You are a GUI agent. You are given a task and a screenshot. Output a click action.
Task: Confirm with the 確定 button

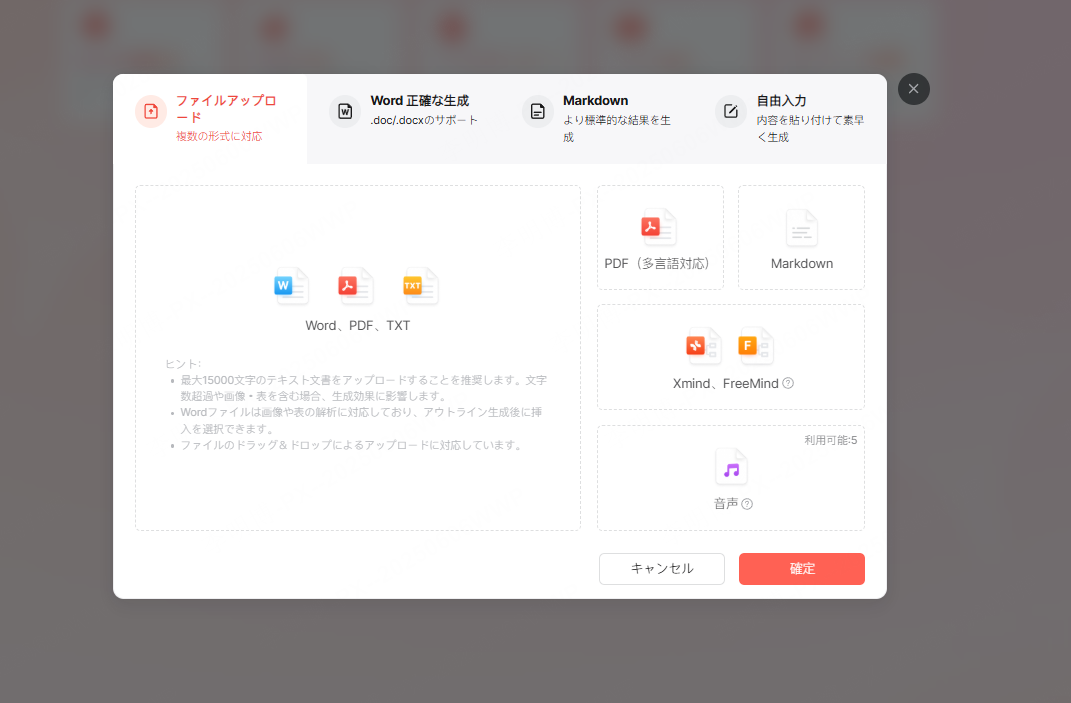pos(801,568)
